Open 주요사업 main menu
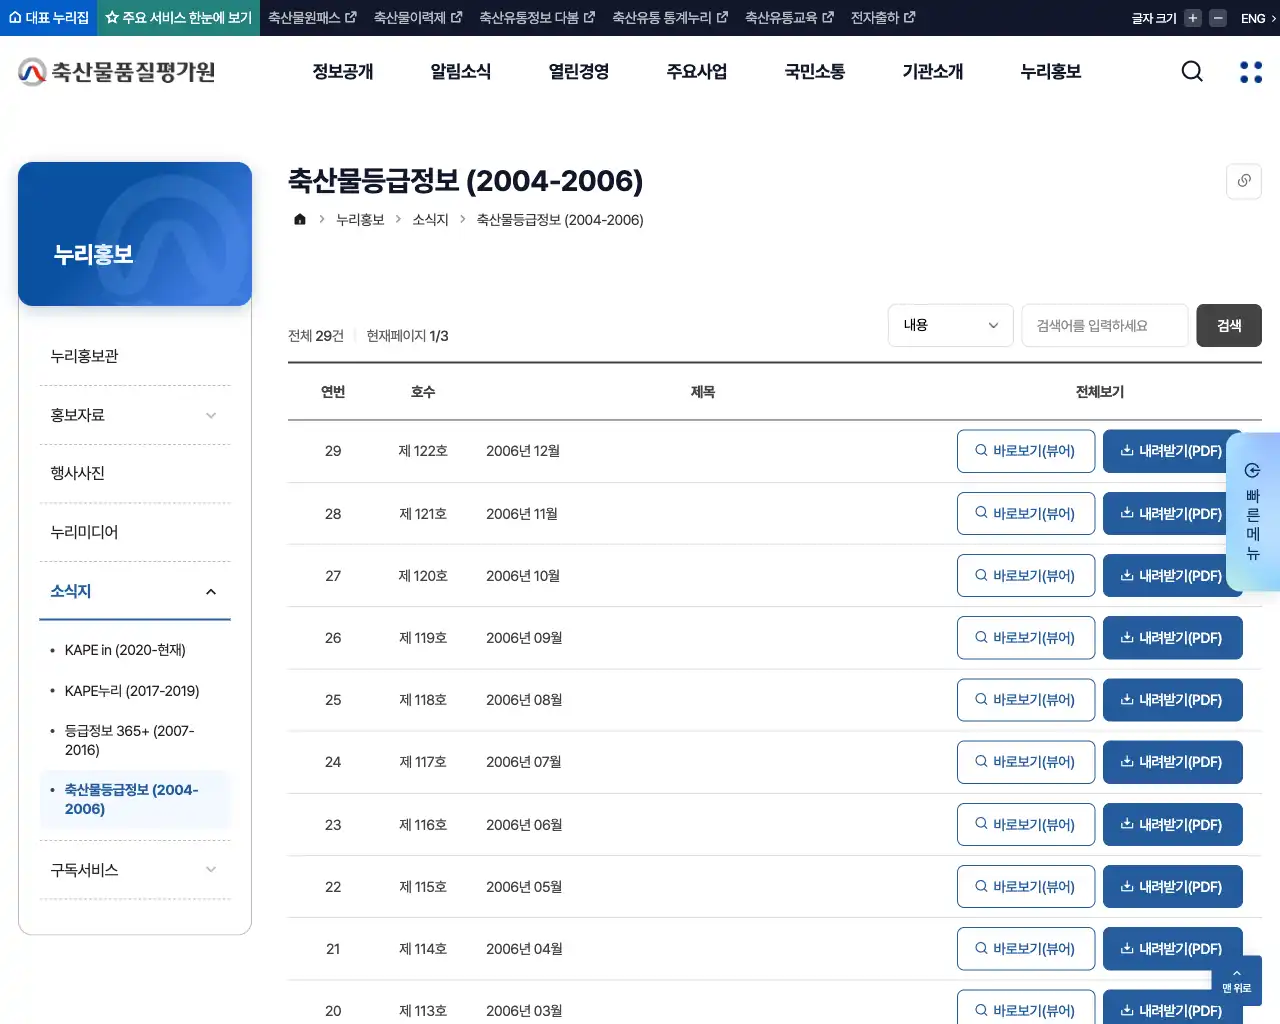Screen dimensions: 1280x1024 697,72
